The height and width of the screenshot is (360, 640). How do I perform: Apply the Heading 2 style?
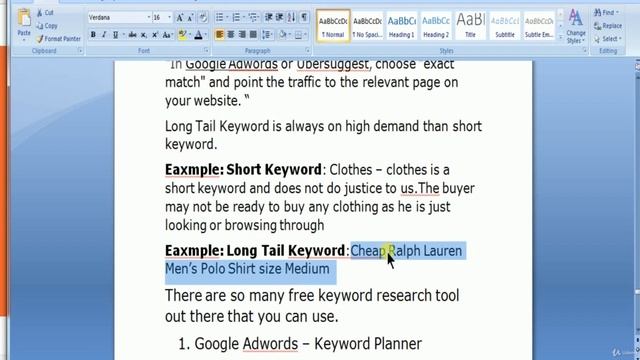point(436,26)
